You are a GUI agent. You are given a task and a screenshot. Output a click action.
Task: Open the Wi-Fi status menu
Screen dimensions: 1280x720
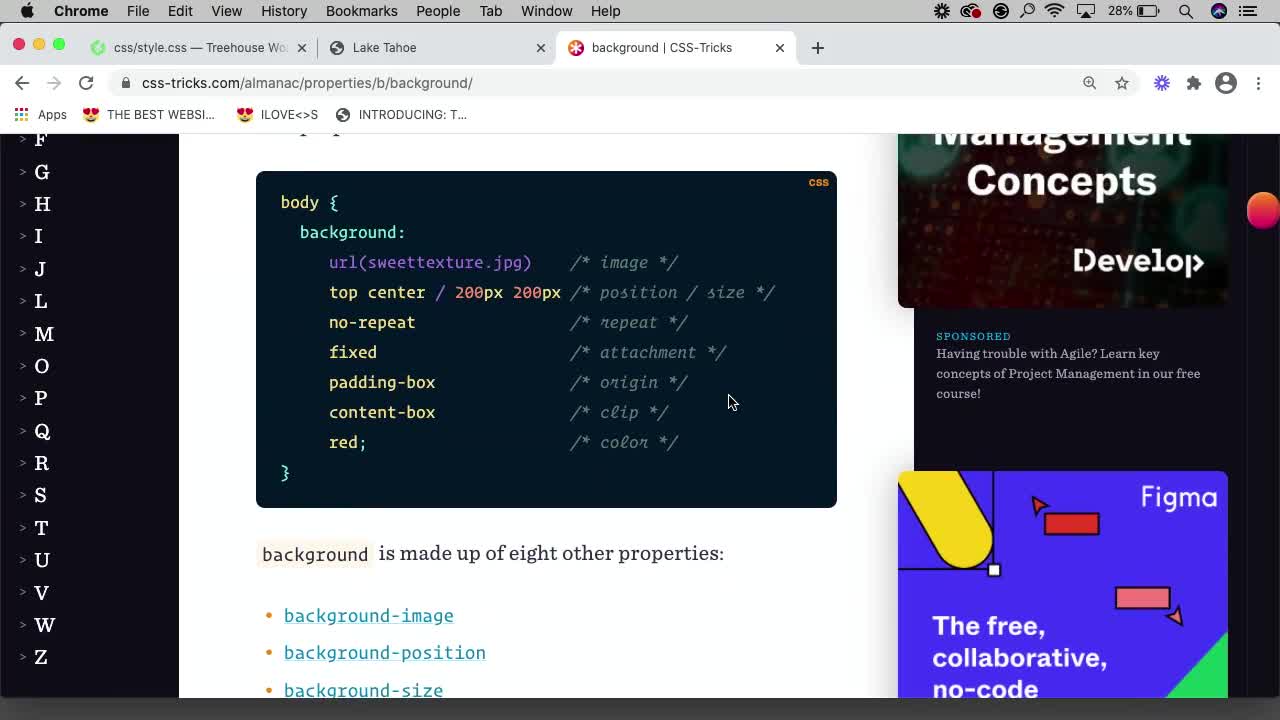click(x=1055, y=11)
